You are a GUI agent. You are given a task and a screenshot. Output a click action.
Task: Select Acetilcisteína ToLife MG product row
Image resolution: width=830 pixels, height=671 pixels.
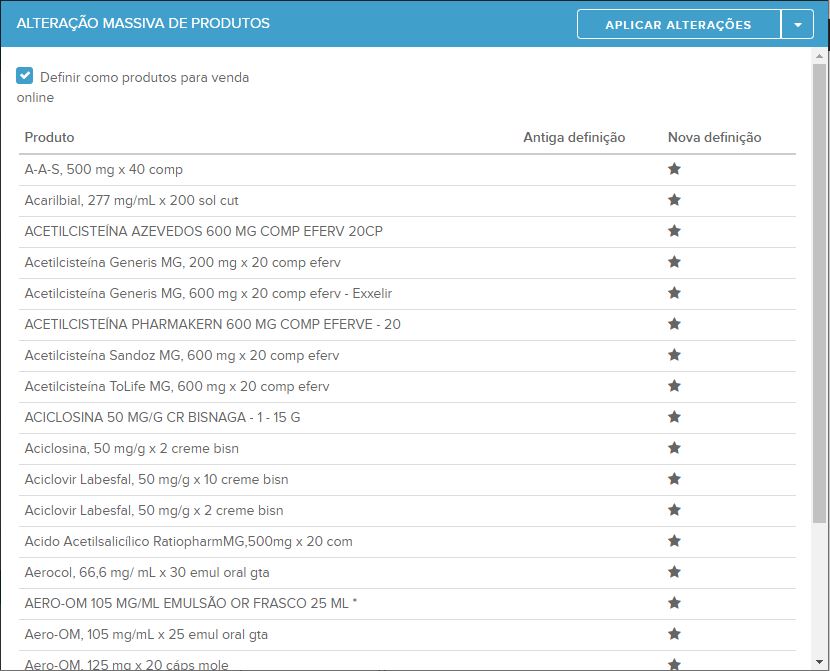tap(177, 386)
